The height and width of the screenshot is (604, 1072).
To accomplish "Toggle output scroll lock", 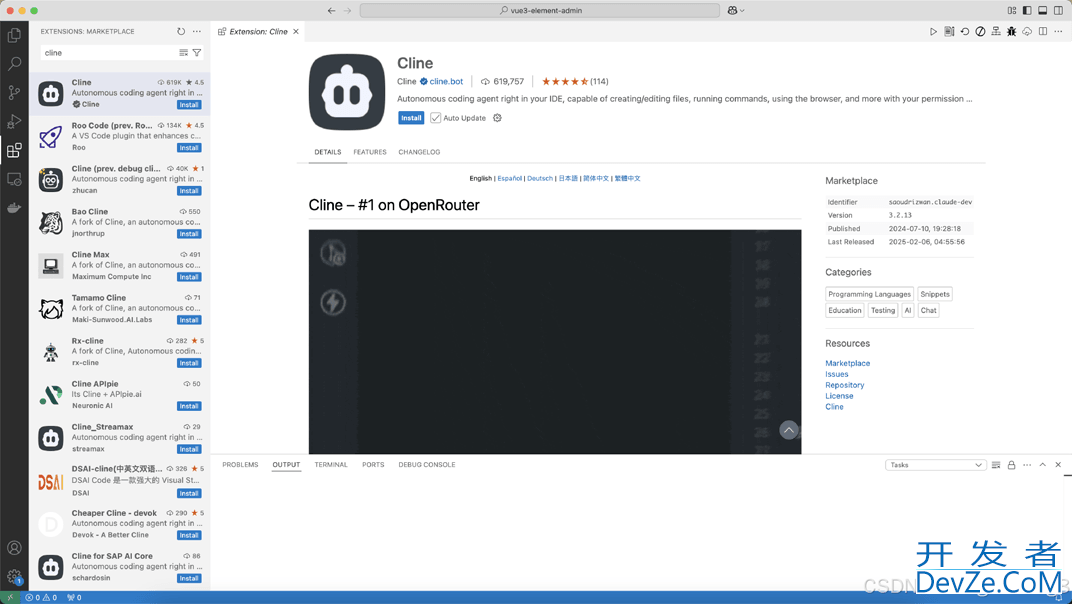I will click(1012, 465).
